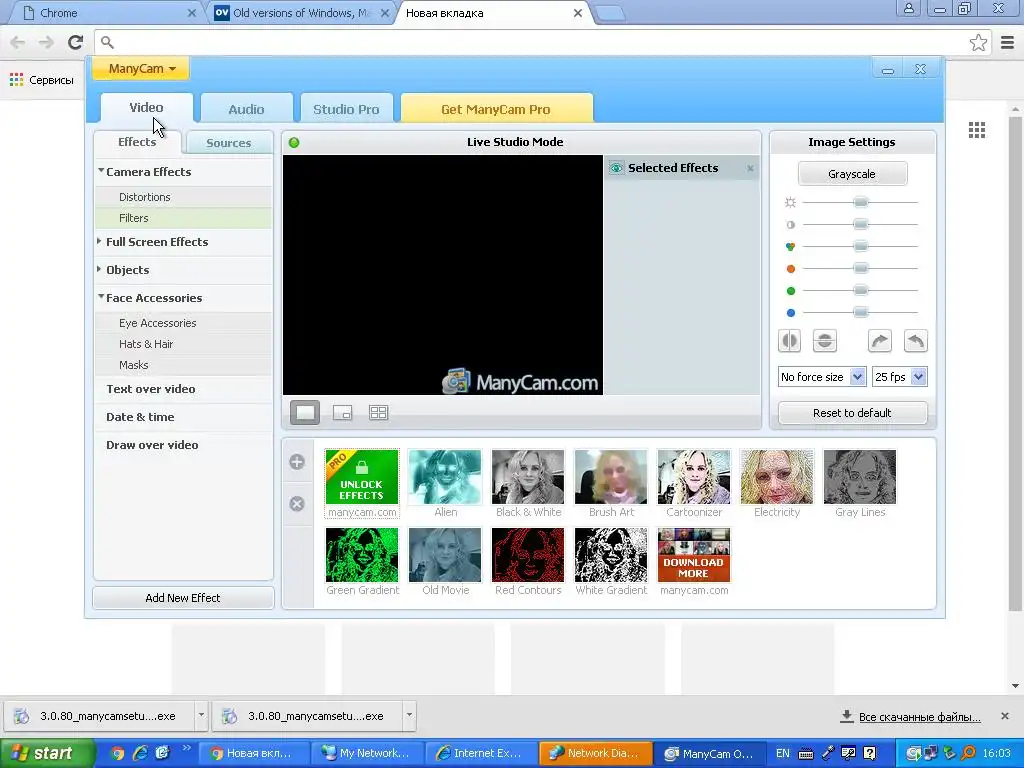
Task: Open Chrome hamburger menu icon
Action: [1008, 42]
